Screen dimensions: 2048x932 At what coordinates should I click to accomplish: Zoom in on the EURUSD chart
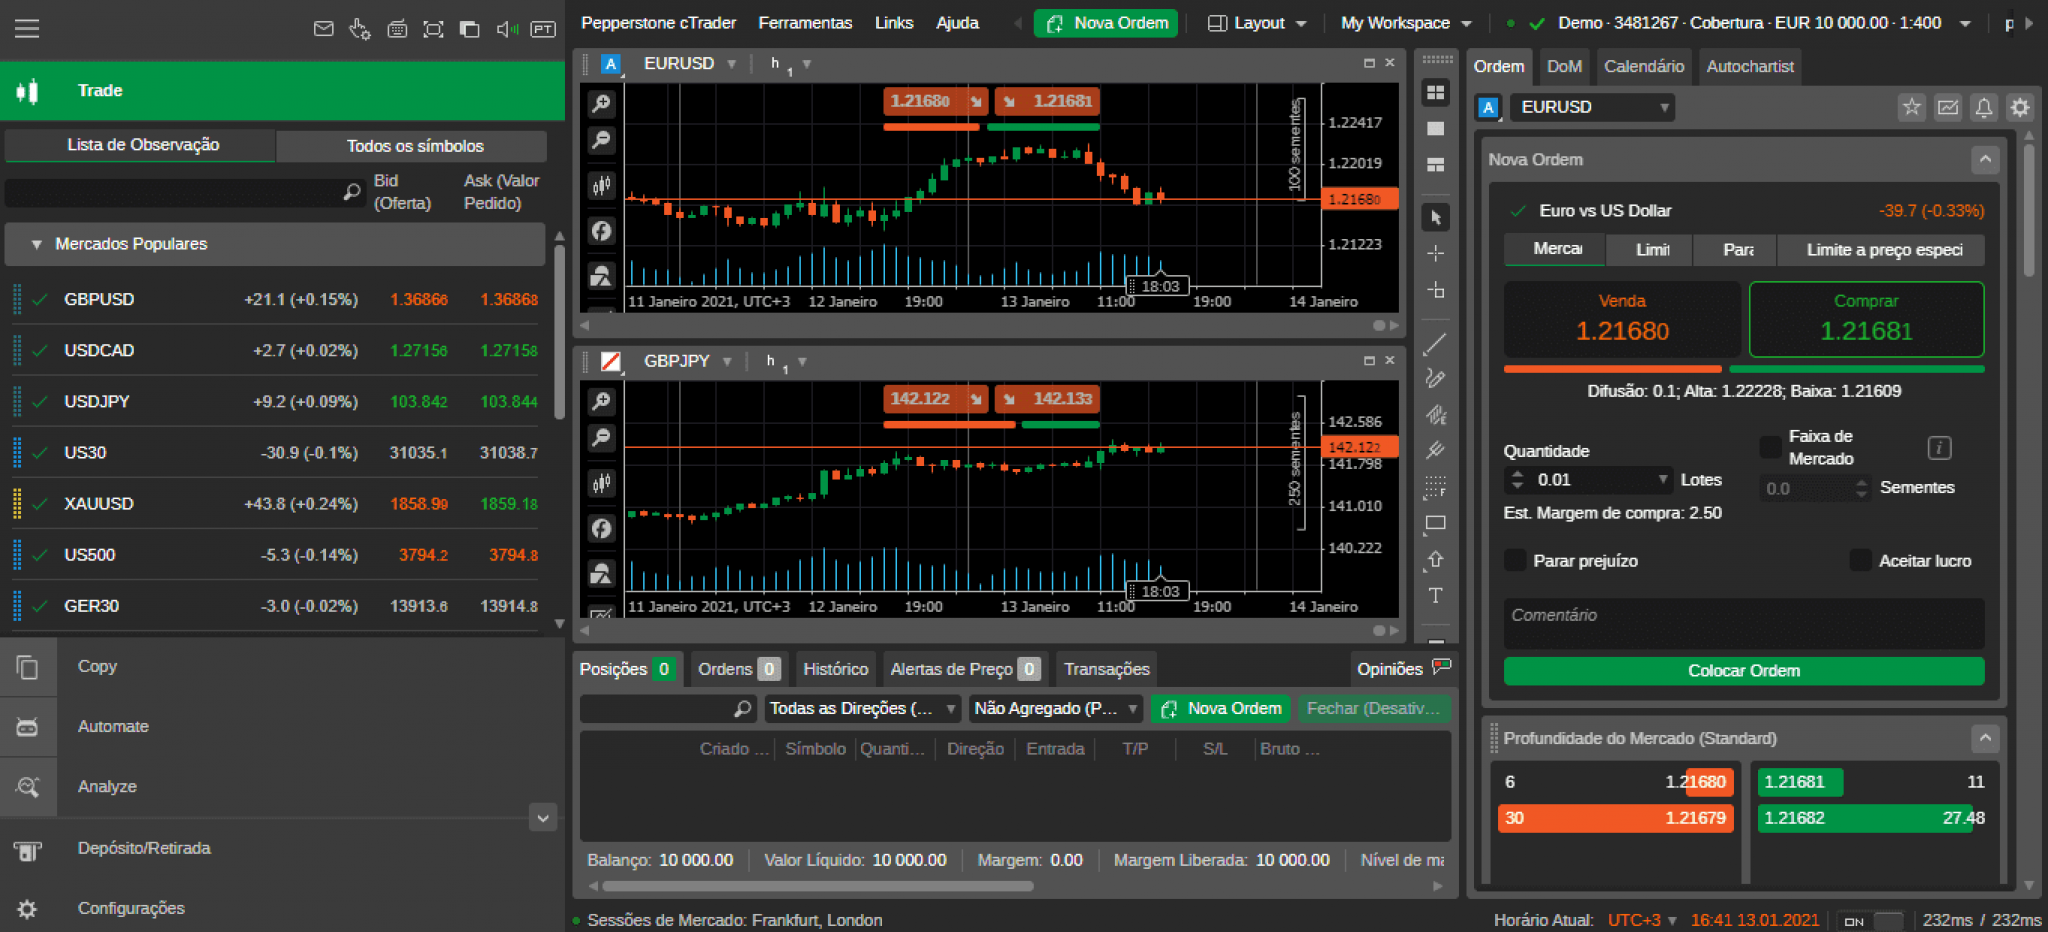(601, 104)
